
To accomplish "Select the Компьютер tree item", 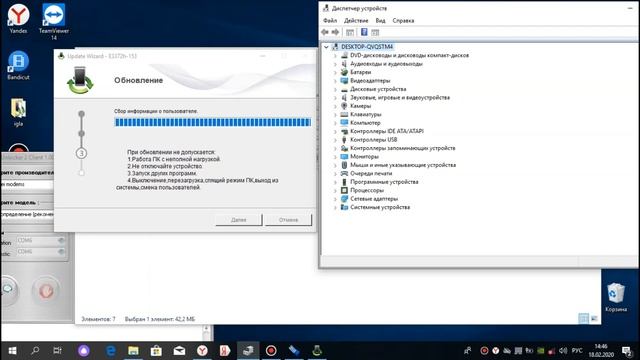I will (x=365, y=123).
